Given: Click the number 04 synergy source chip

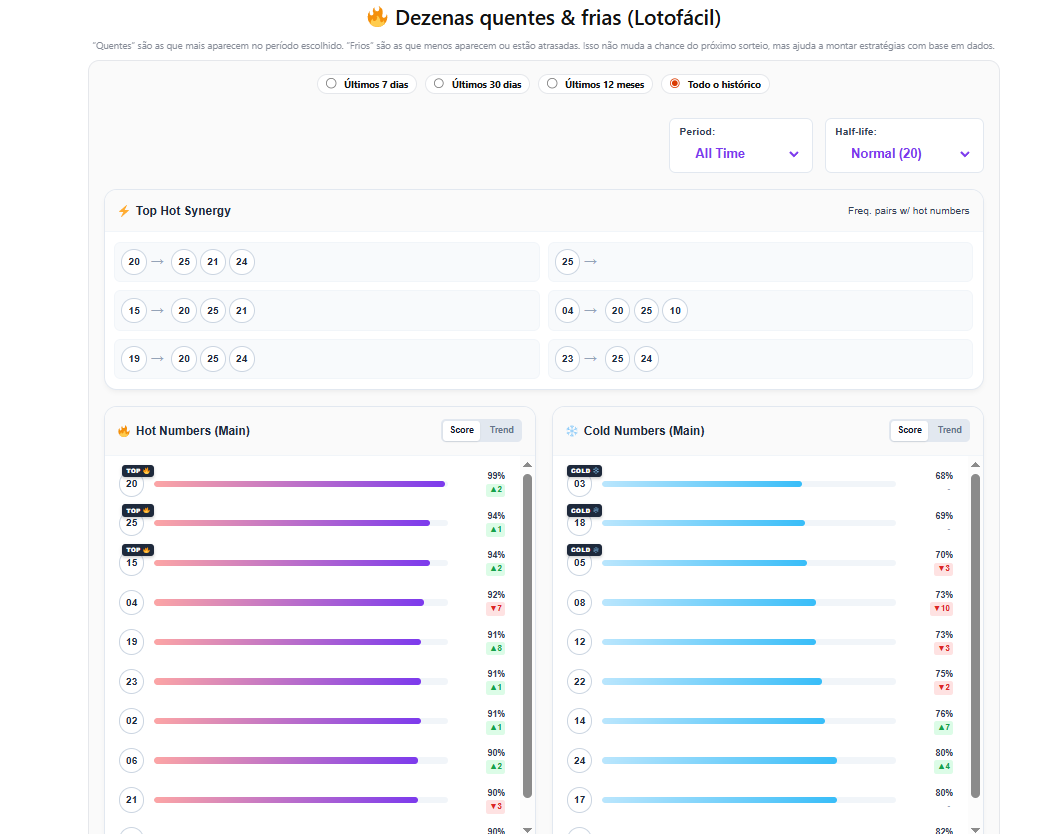Looking at the screenshot, I should (568, 311).
